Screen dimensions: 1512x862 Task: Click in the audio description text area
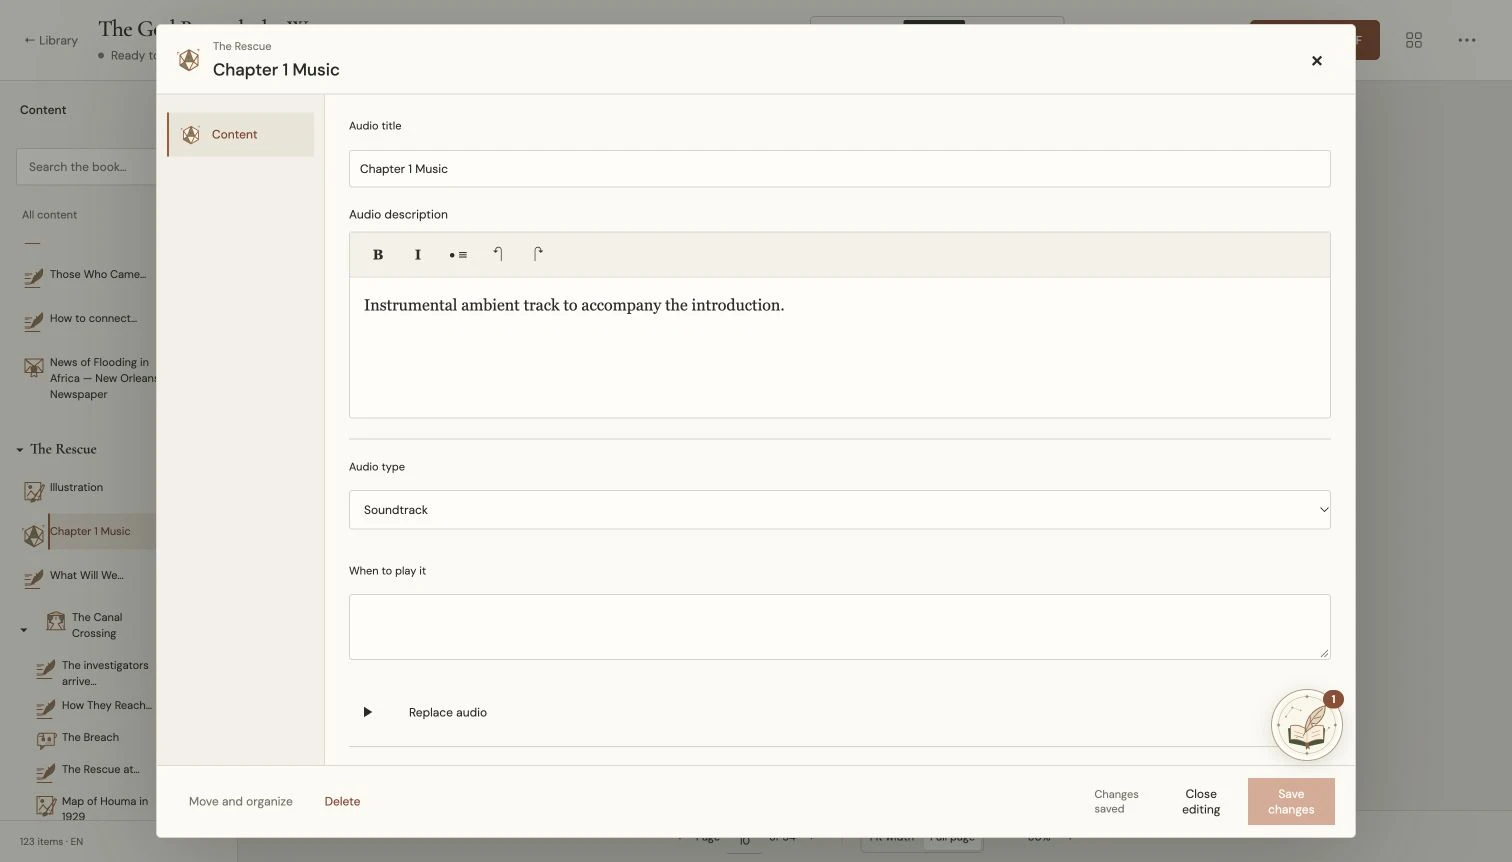tap(839, 347)
